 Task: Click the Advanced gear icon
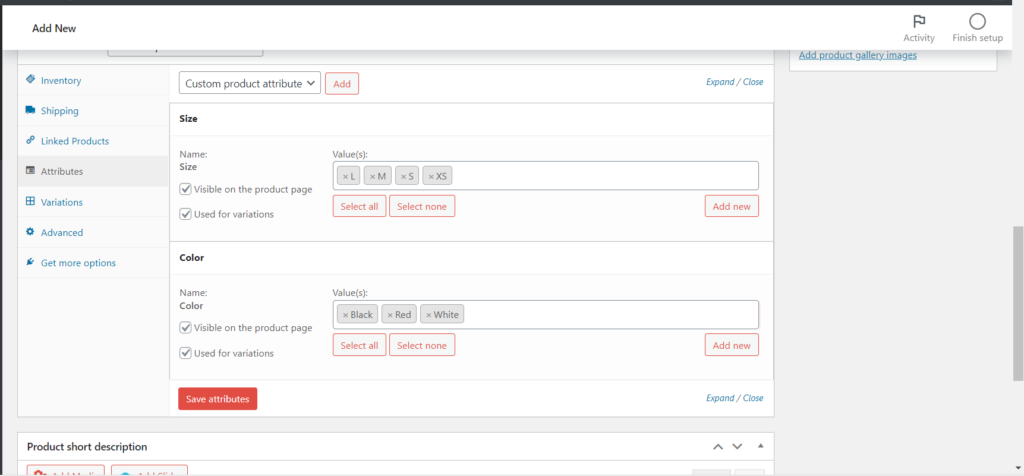point(31,232)
